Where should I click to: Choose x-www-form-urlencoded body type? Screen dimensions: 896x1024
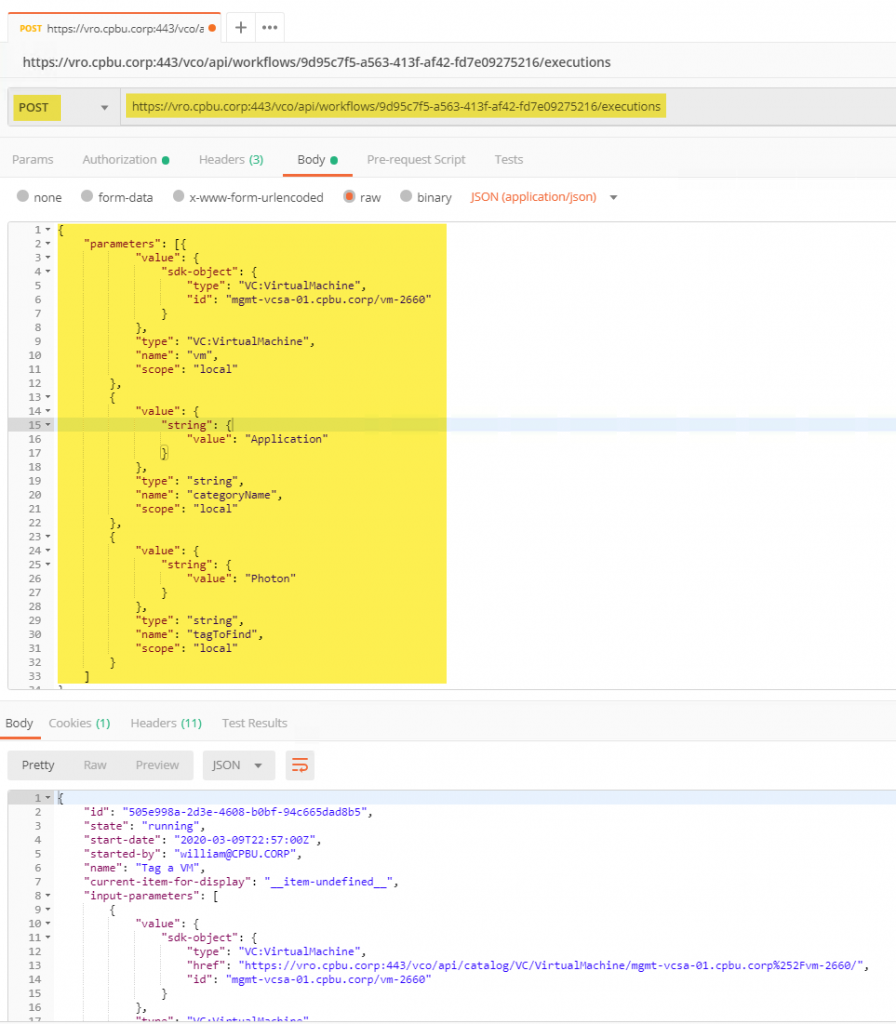pyautogui.click(x=179, y=197)
